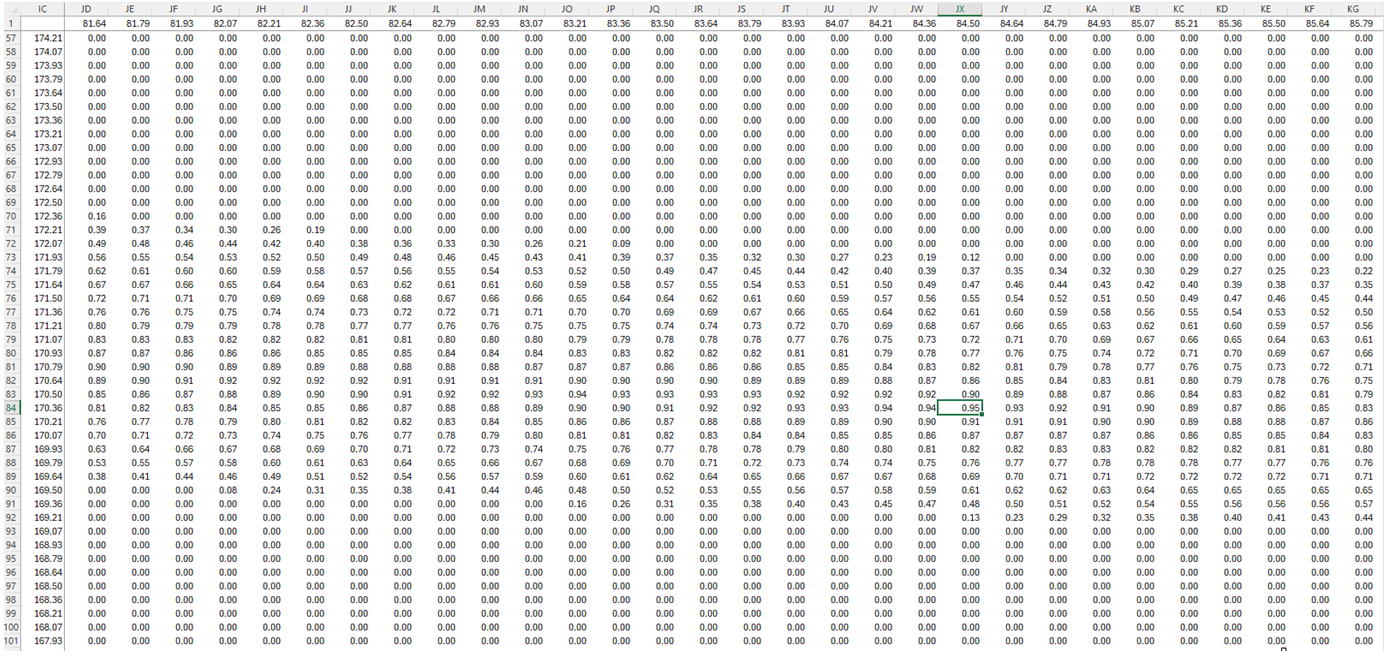
Task: Click cell 0.08 in column JG row 90
Action: click(x=217, y=489)
